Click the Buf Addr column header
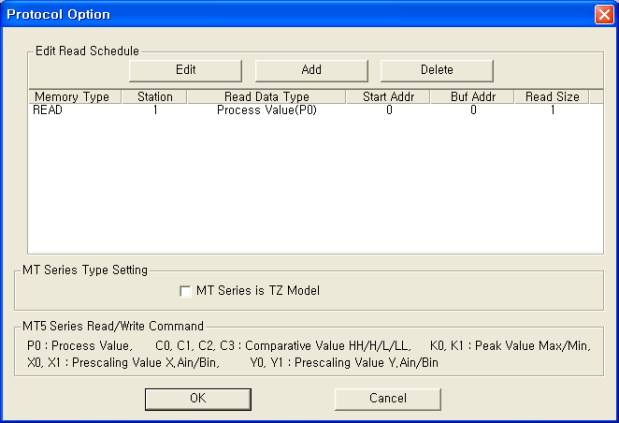Viewport: 619px width, 423px height. [473, 97]
